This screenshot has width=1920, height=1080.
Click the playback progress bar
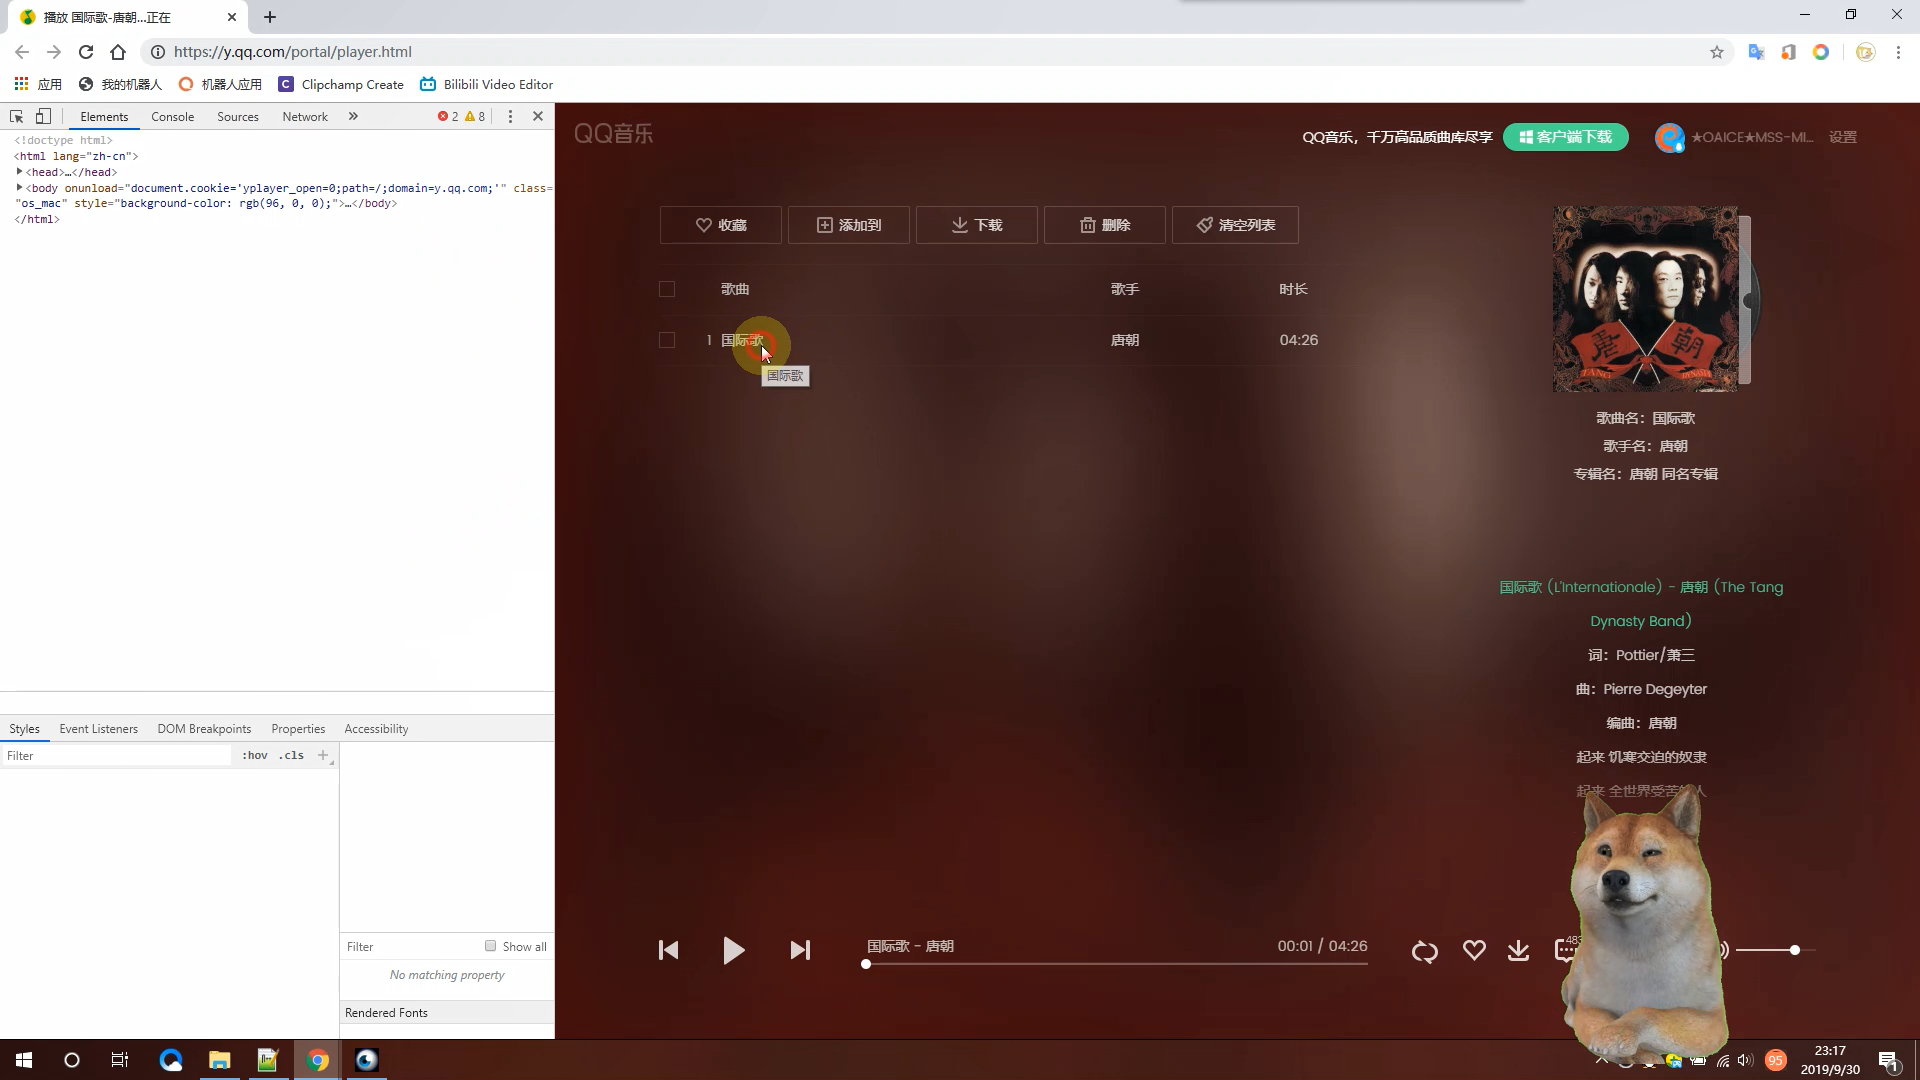[1116, 964]
